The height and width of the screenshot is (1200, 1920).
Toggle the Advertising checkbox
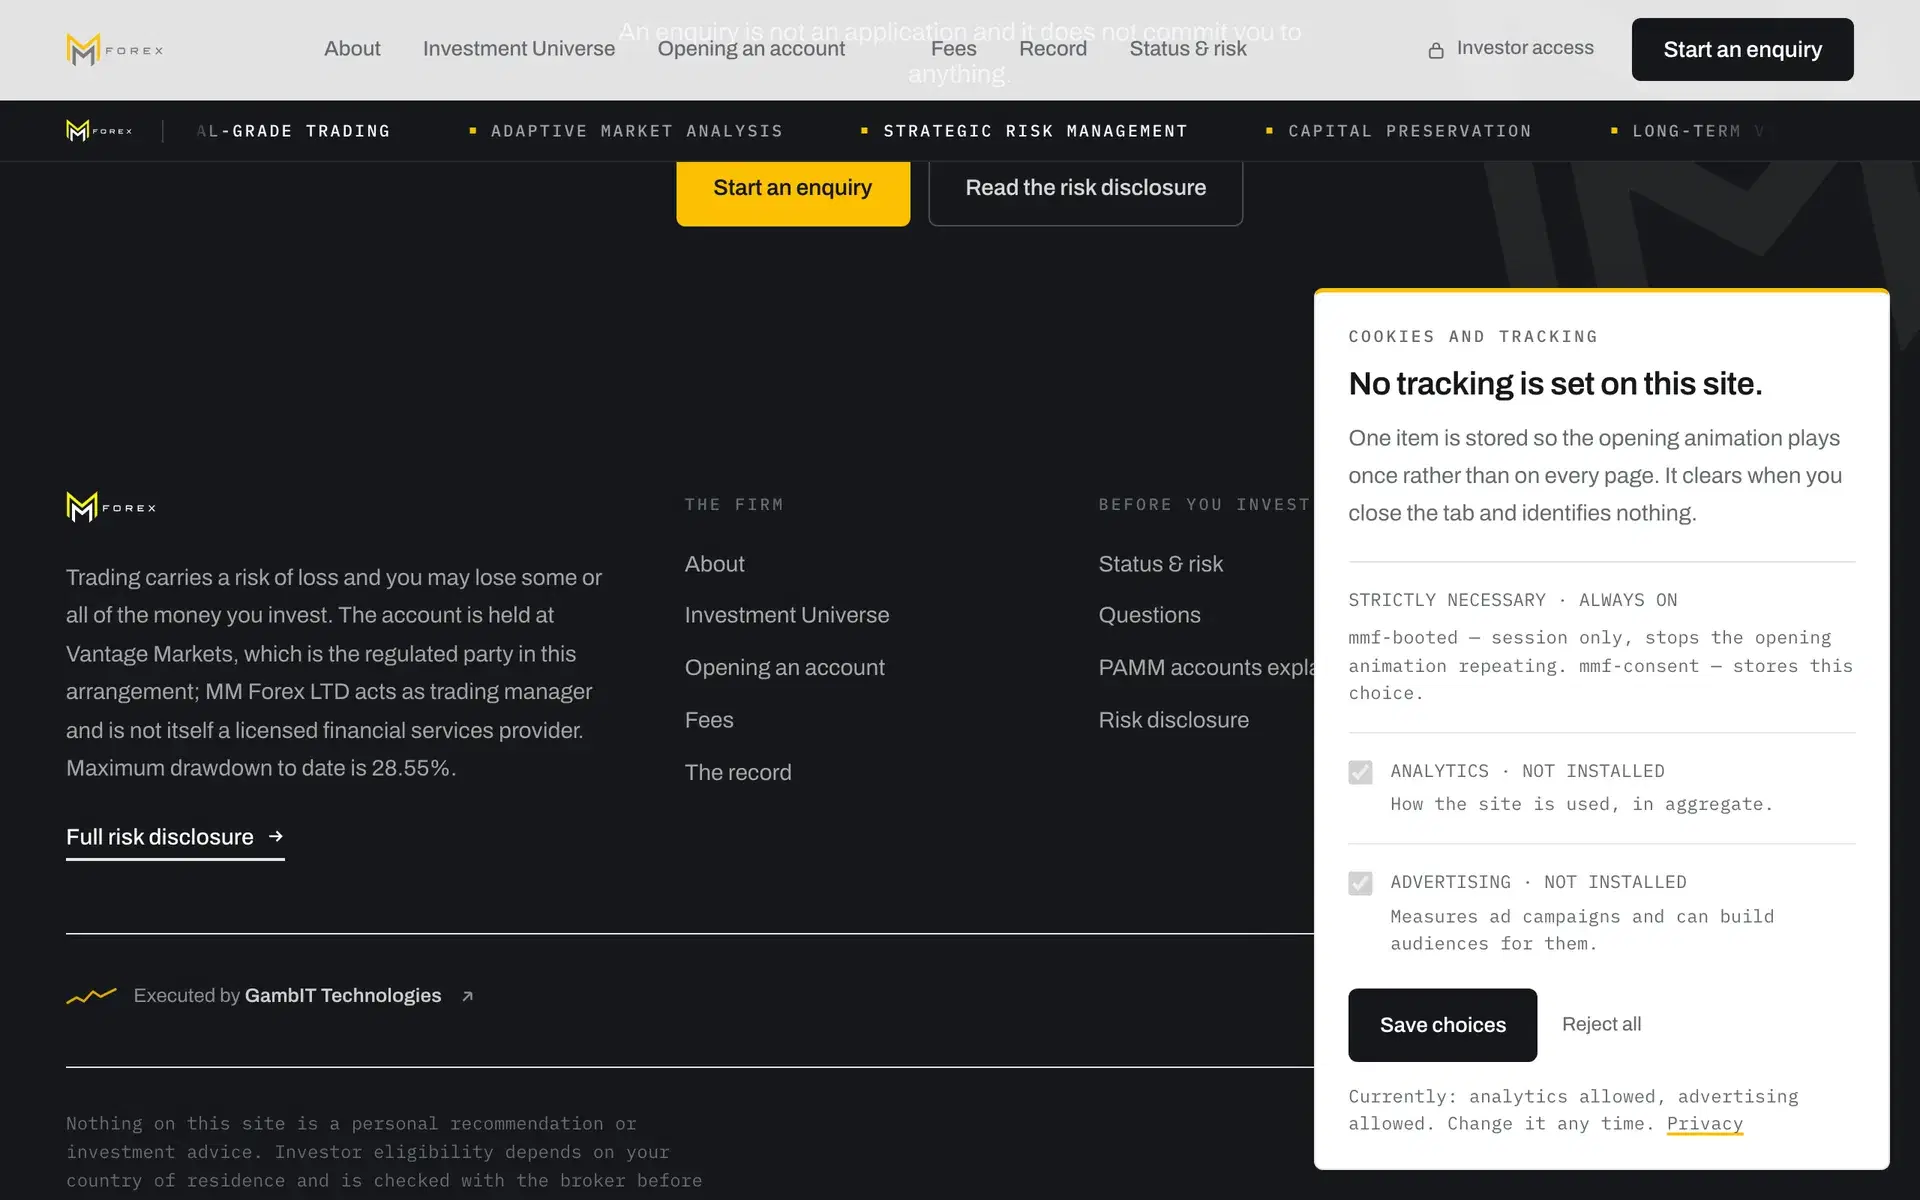tap(1360, 883)
